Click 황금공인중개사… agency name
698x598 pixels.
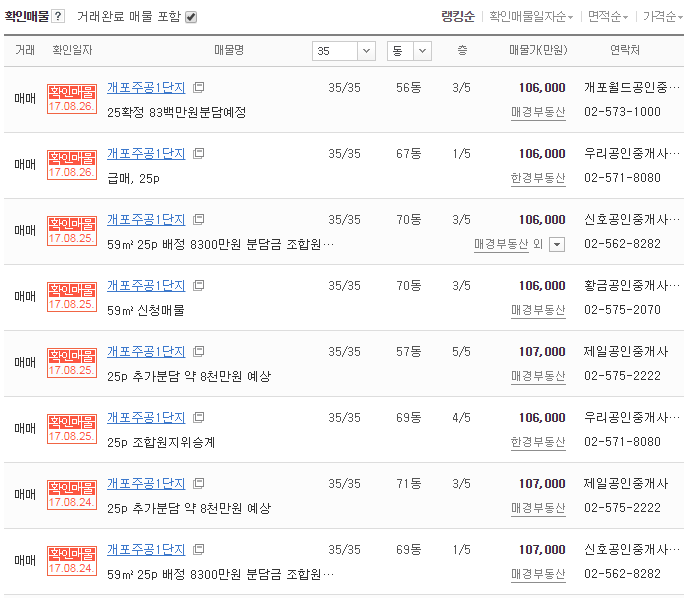tap(632, 285)
